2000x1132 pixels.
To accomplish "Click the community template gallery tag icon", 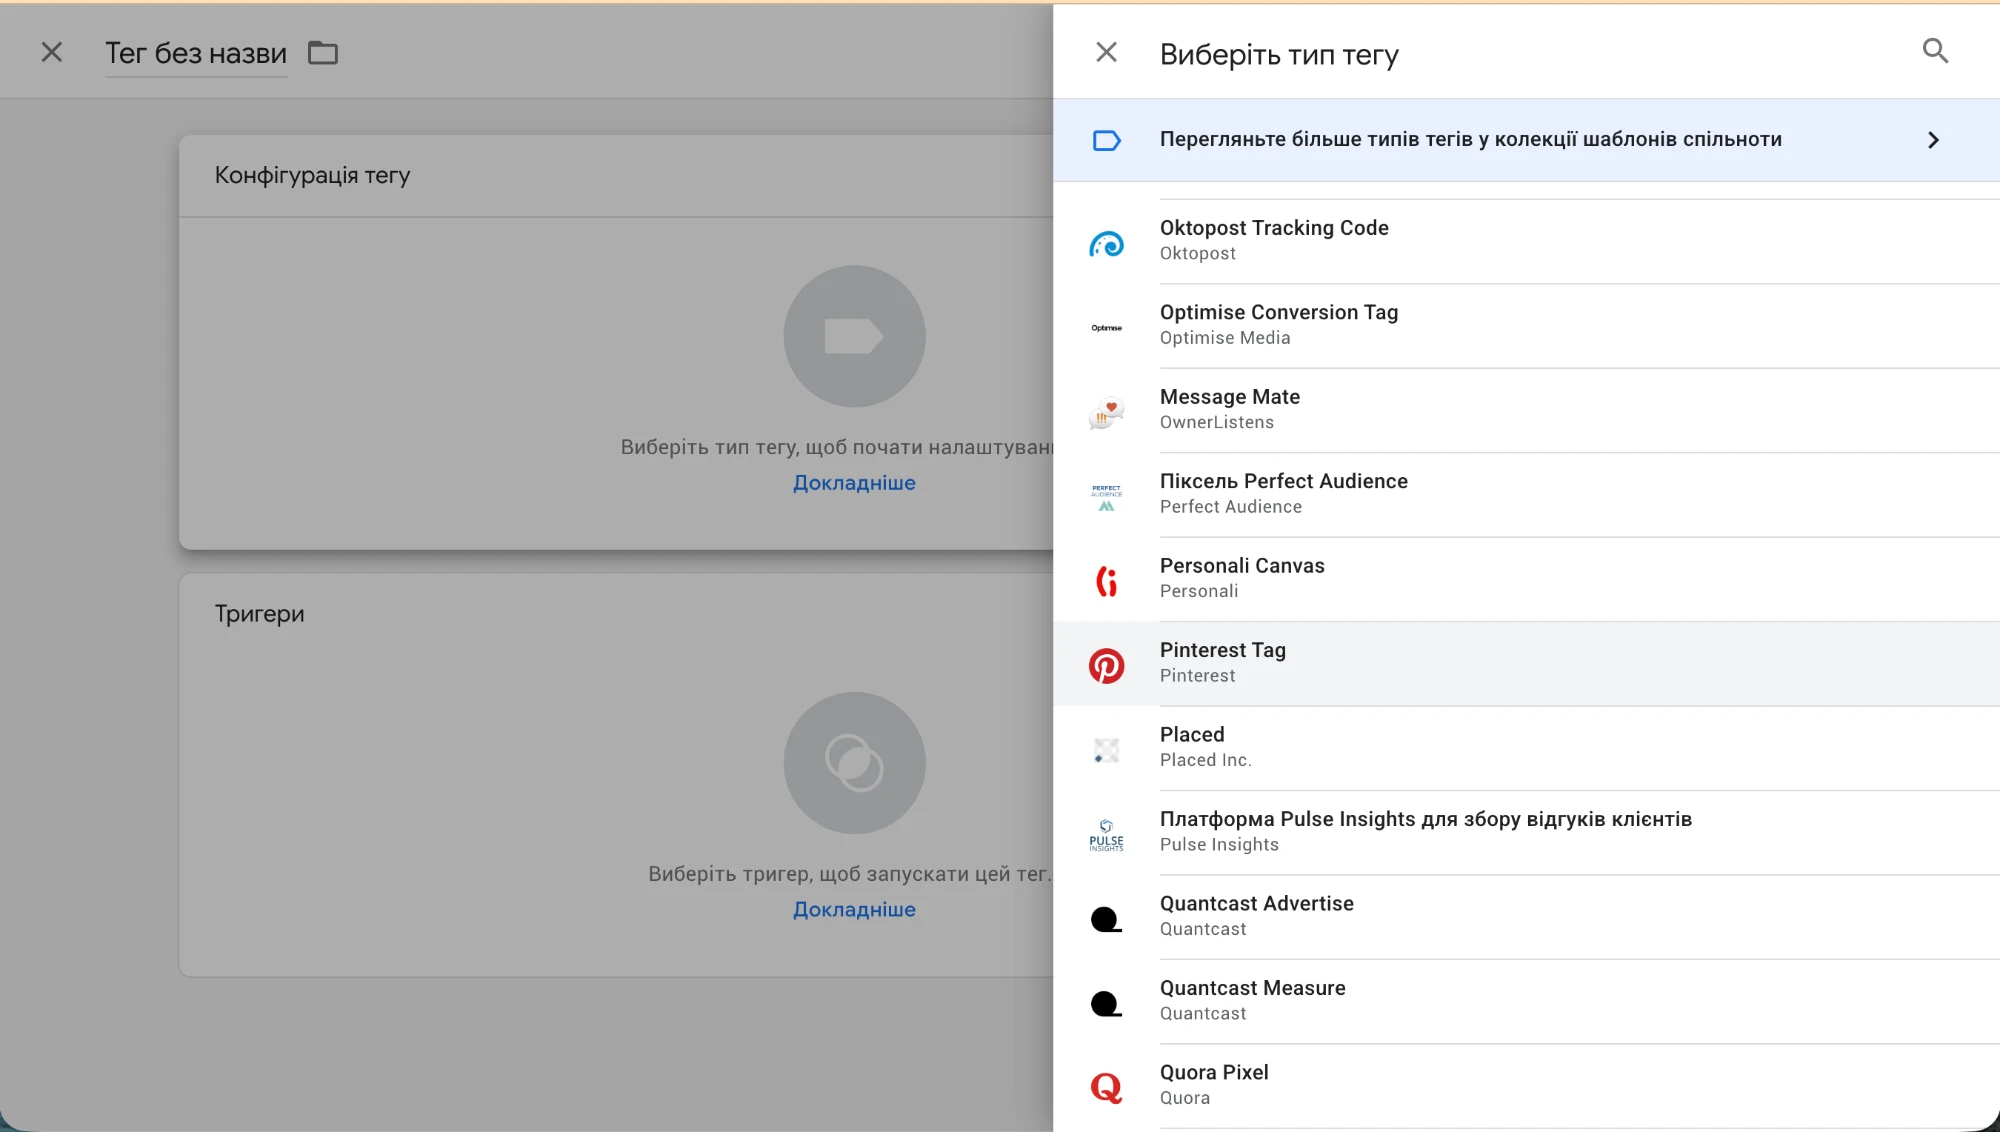I will click(x=1106, y=140).
